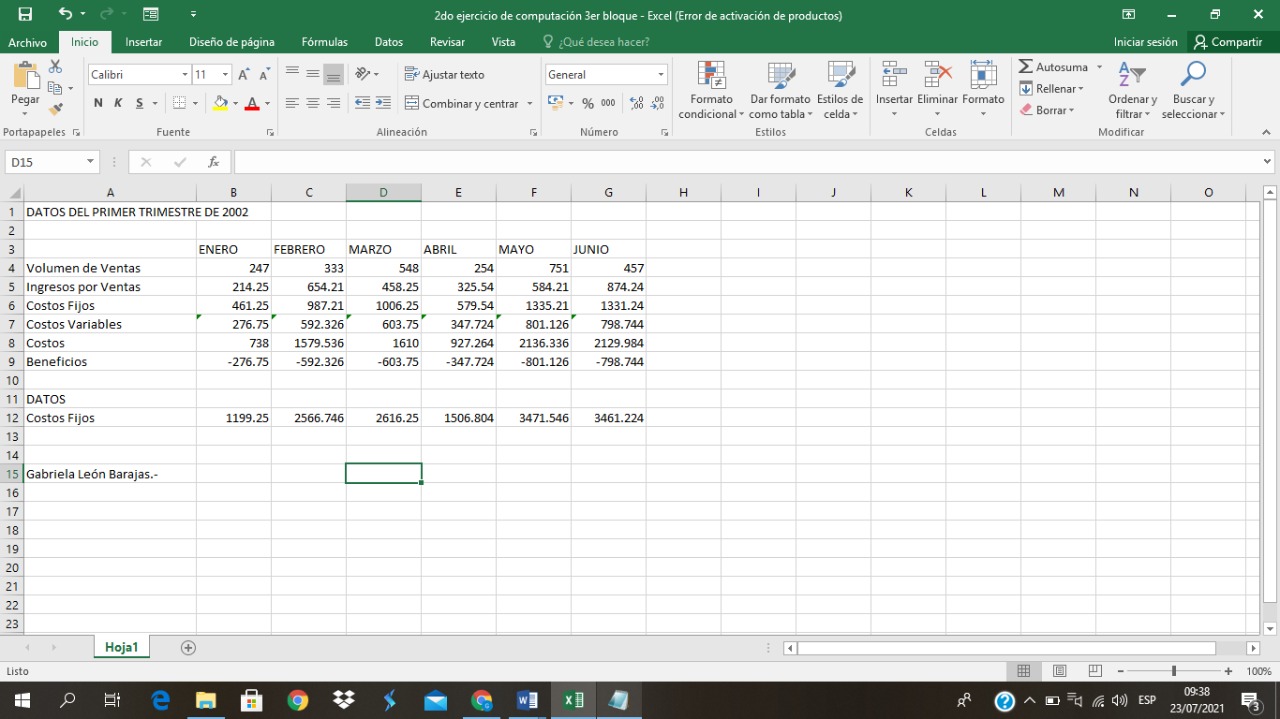Apply the thousands separator style

609,103
